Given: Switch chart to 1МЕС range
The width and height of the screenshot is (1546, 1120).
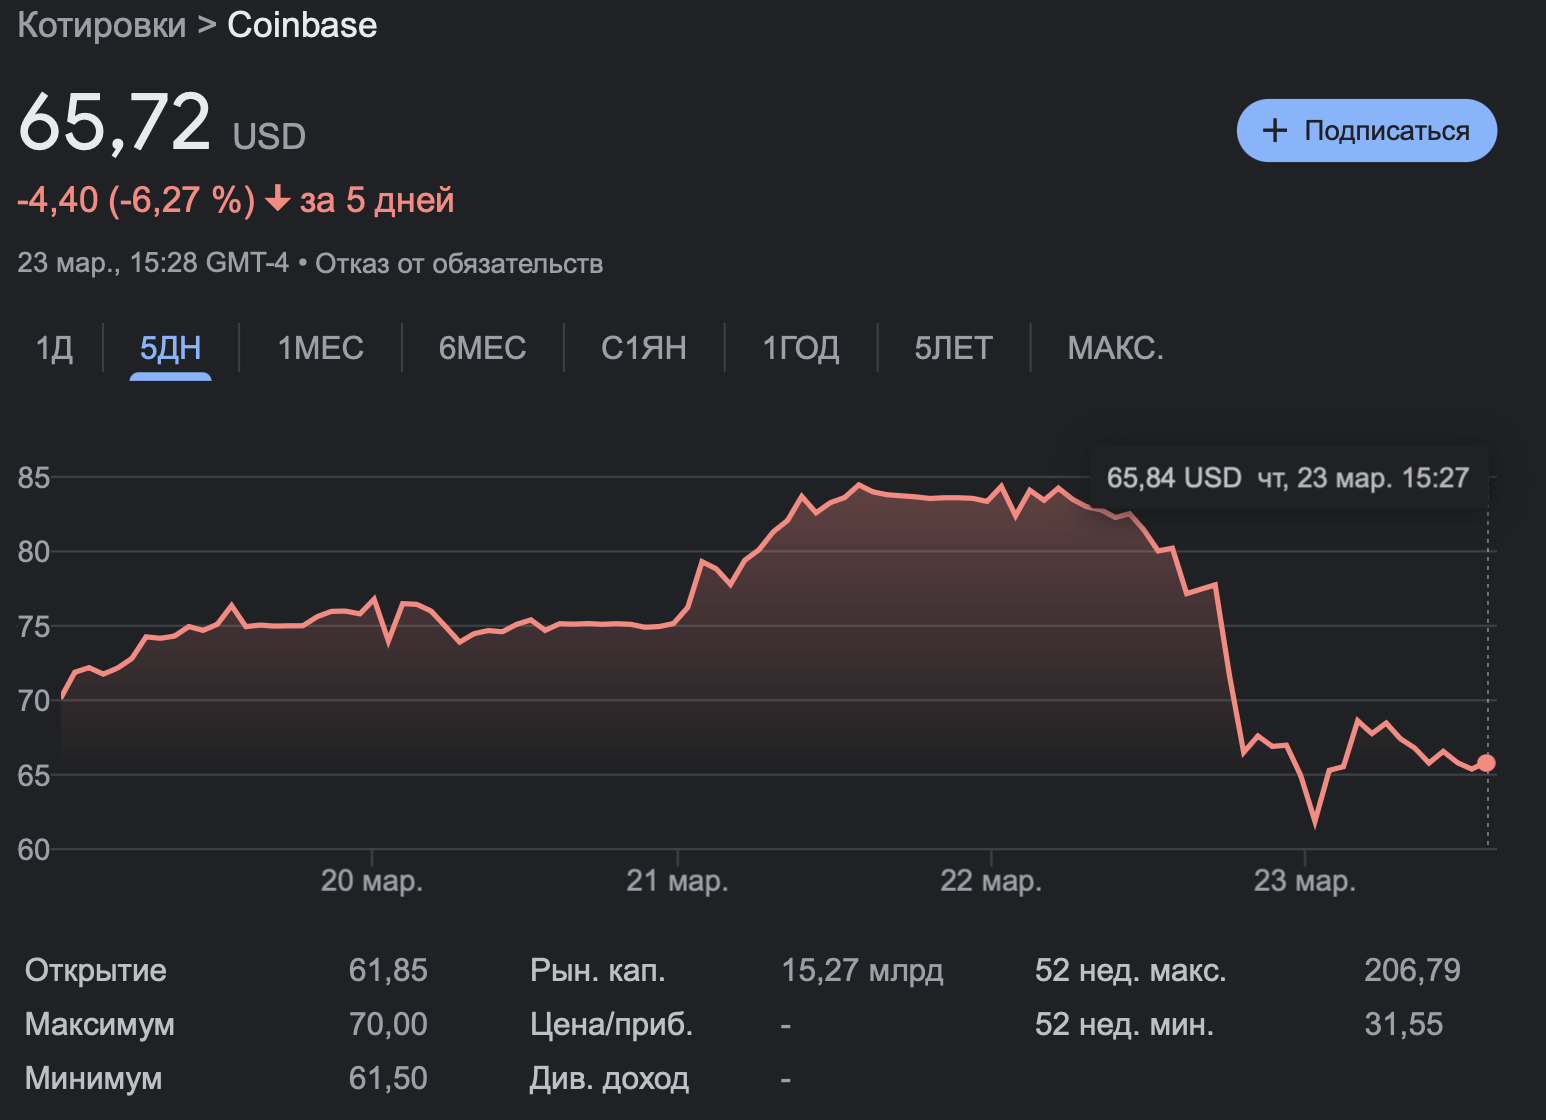Looking at the screenshot, I should click(x=321, y=348).
